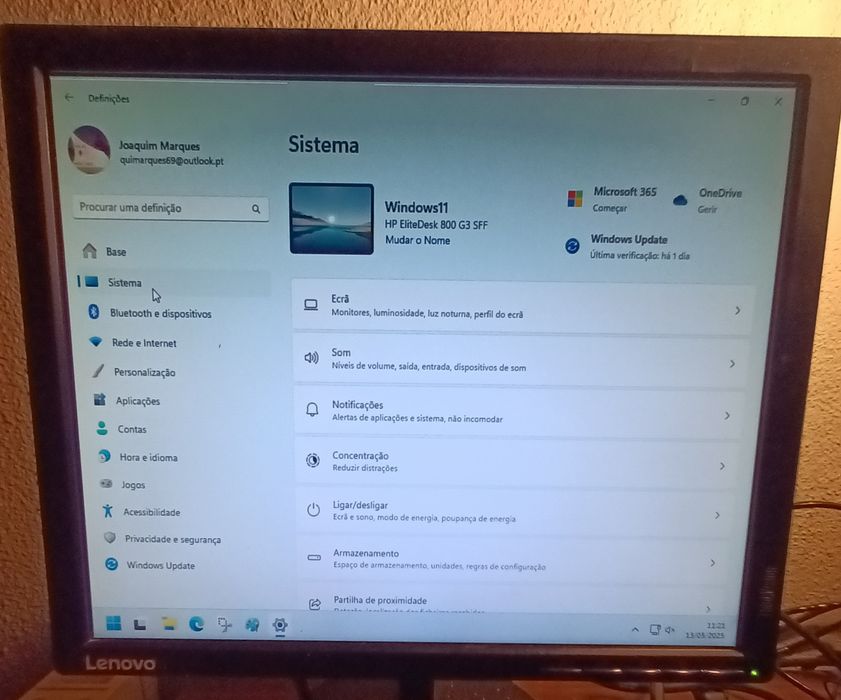Screen dimensions: 841x700
Task: Click the volume icon in system tray
Action: pyautogui.click(x=670, y=630)
